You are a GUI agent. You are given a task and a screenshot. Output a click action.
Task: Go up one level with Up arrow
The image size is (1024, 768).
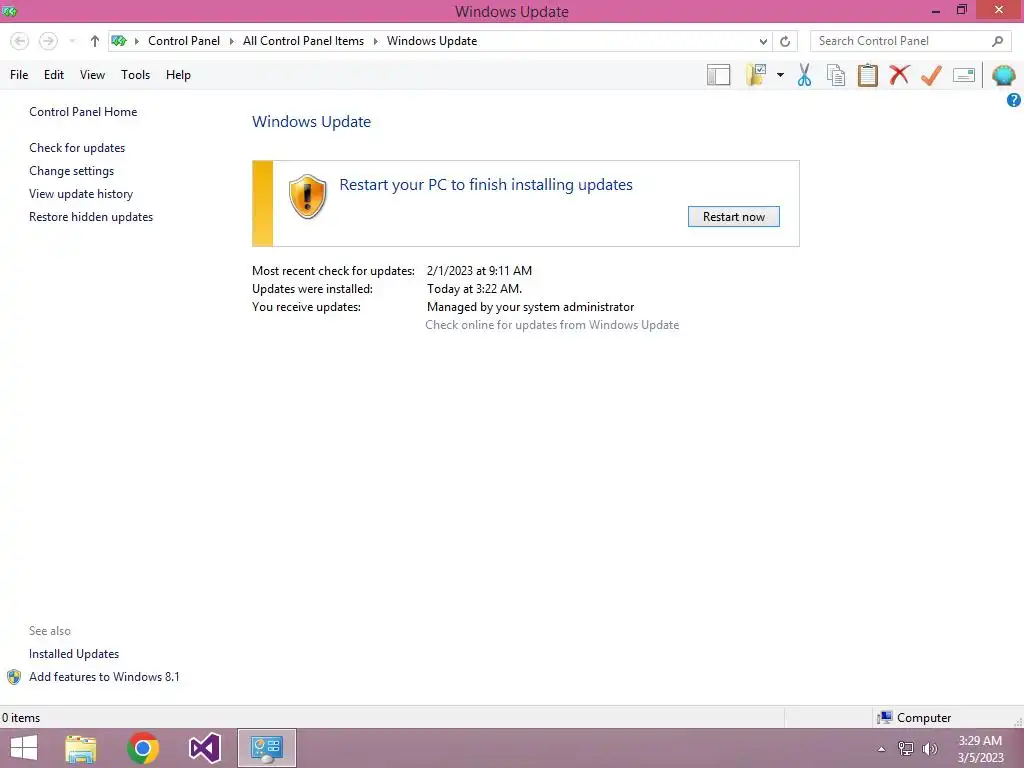[95, 41]
